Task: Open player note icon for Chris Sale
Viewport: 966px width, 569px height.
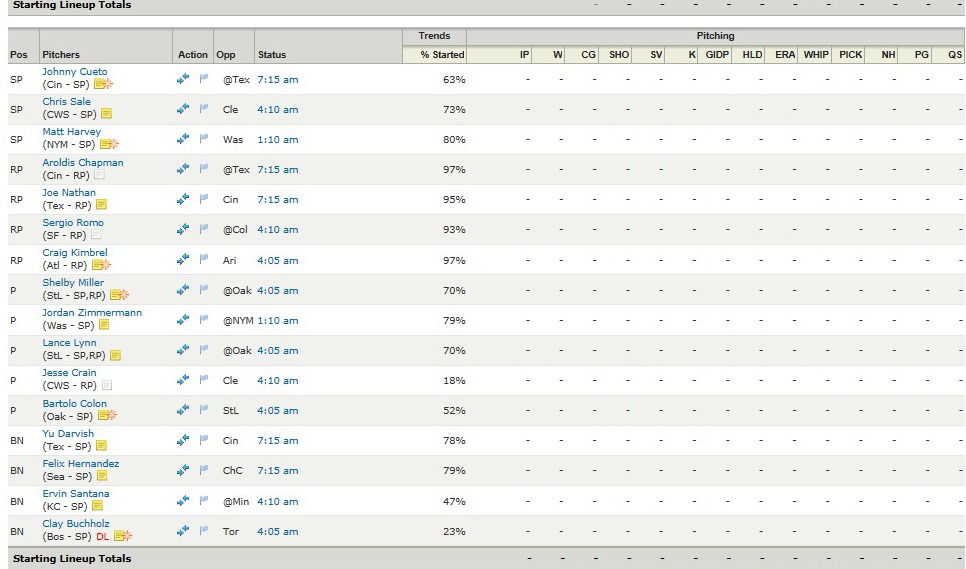Action: click(106, 114)
